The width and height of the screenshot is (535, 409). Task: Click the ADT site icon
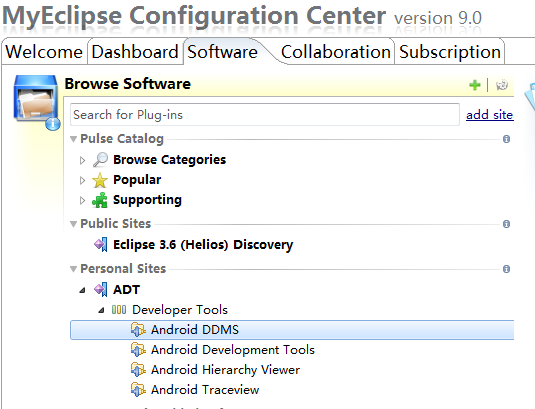pos(101,290)
